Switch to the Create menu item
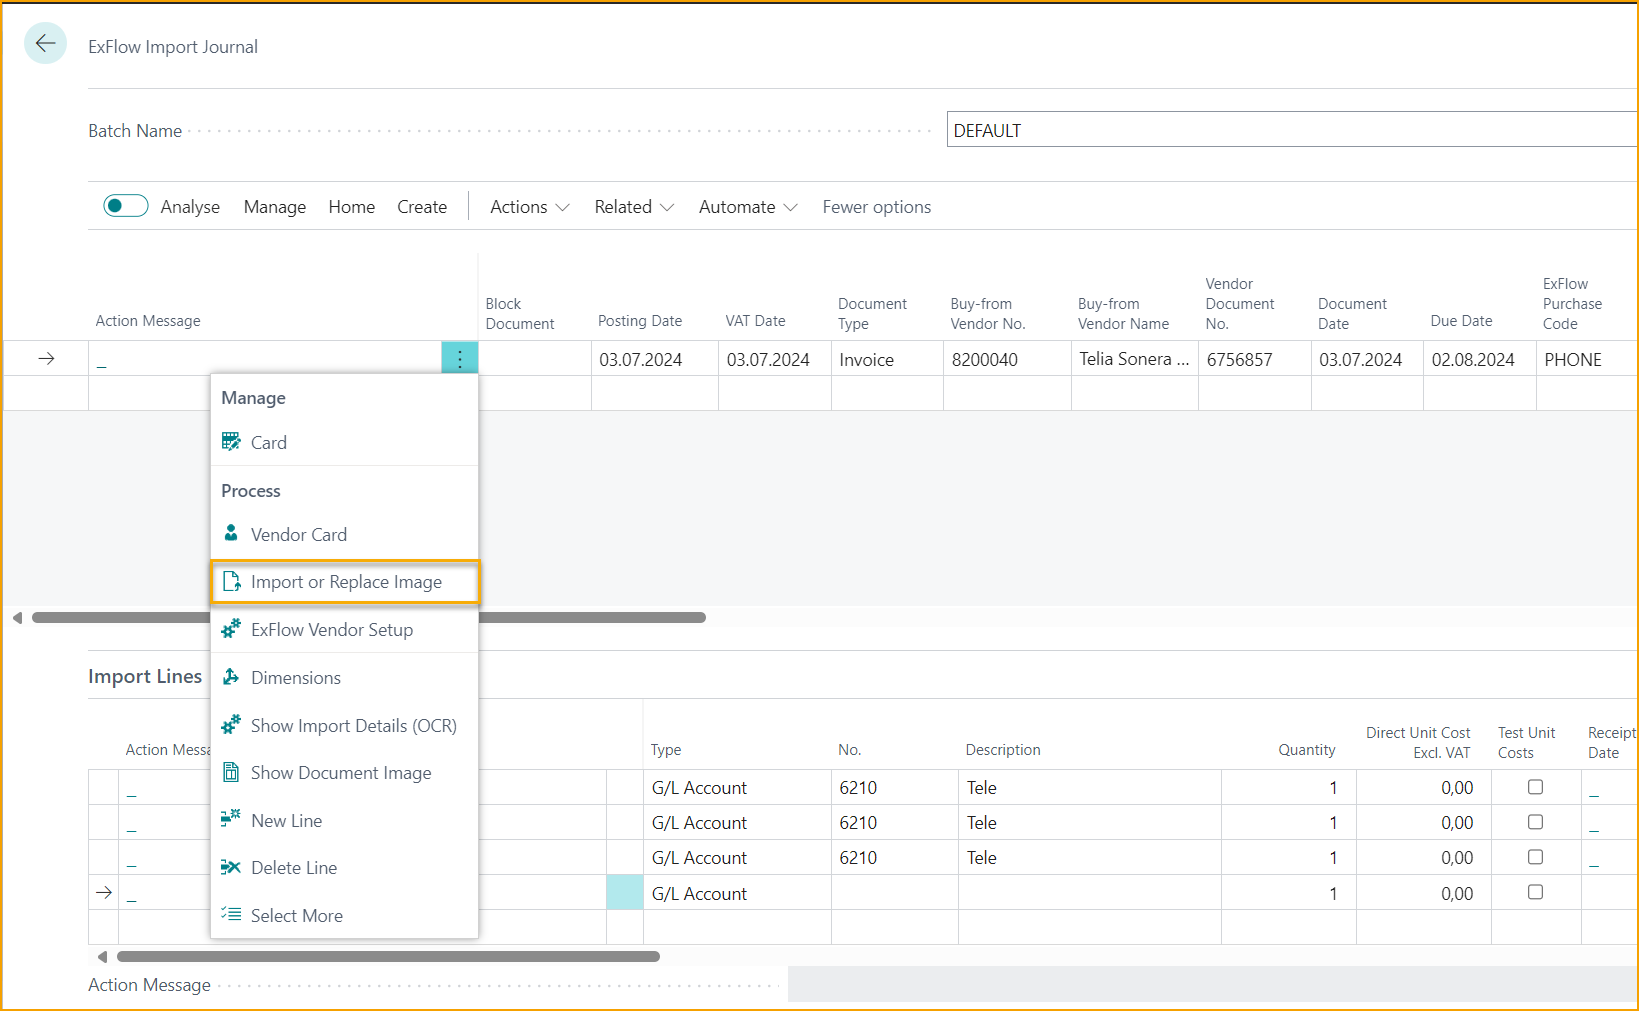 421,206
